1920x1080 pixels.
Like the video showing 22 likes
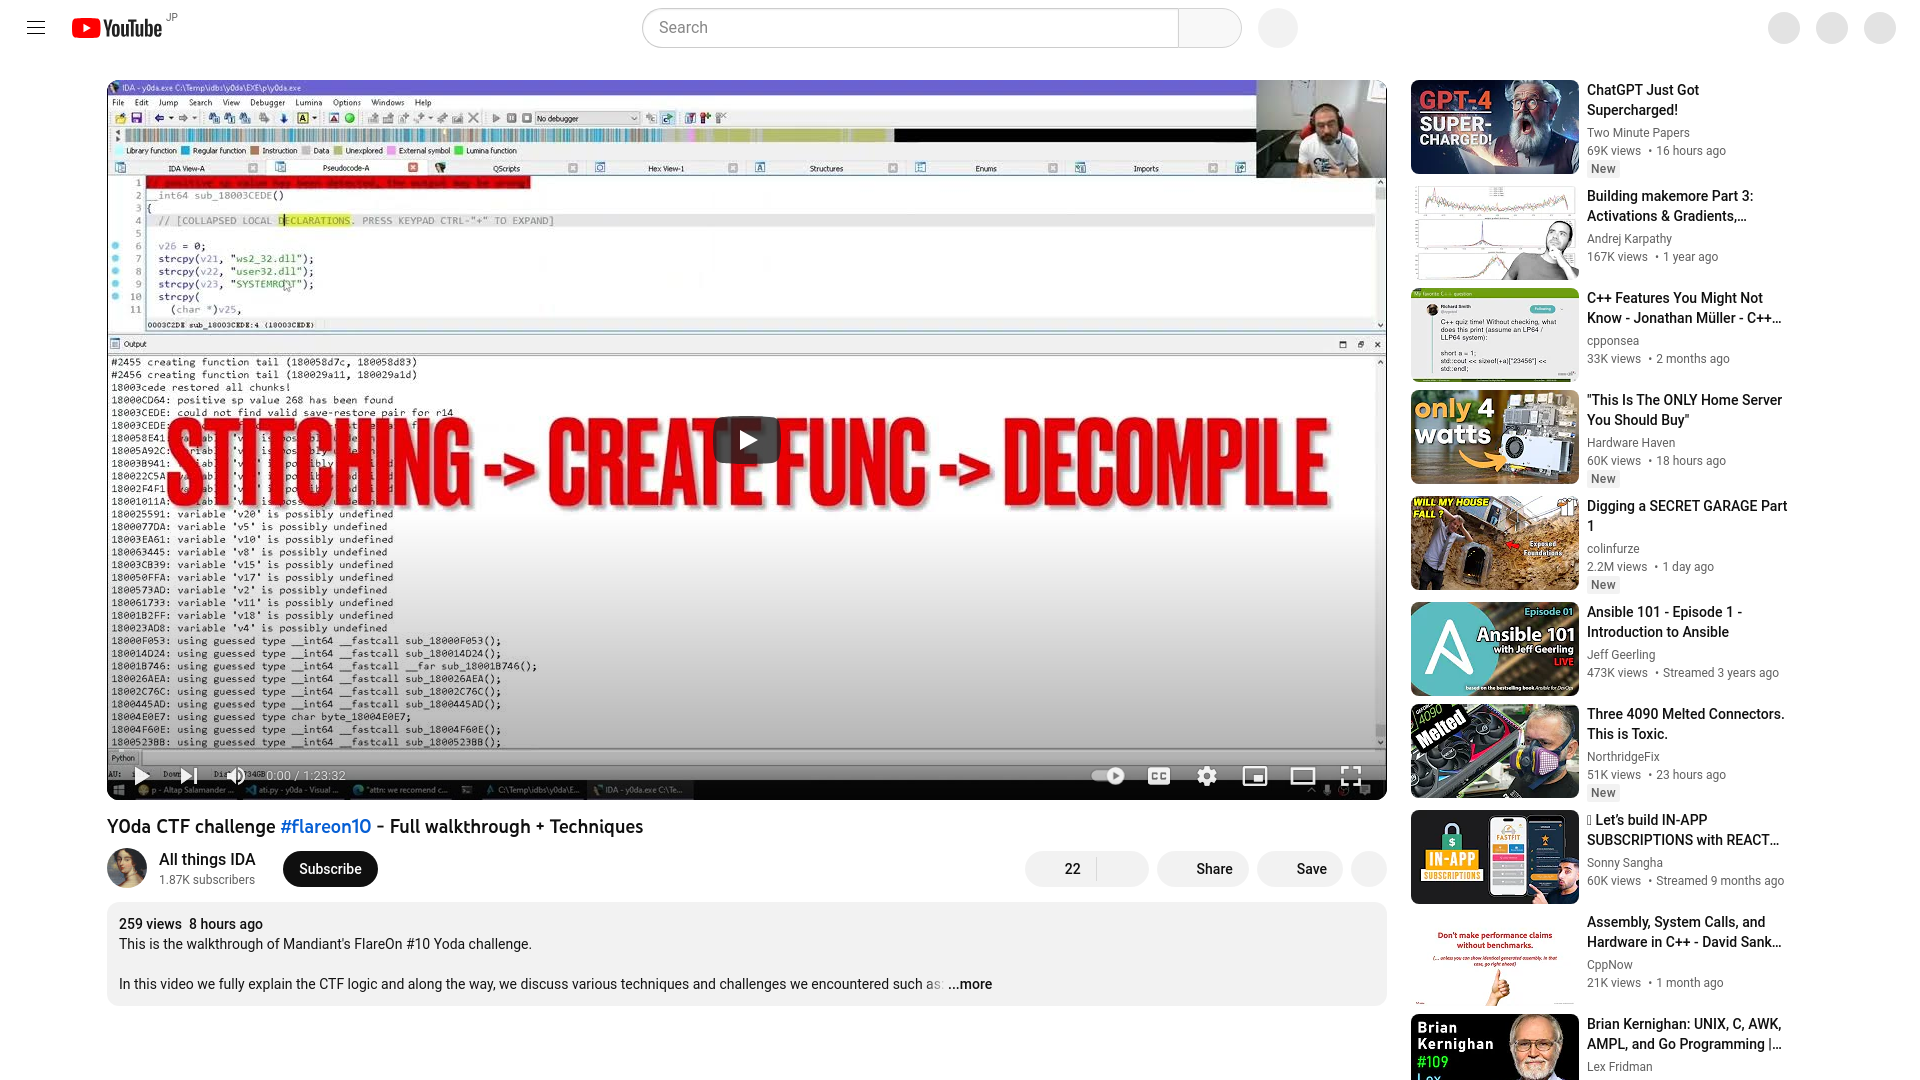coord(1061,869)
